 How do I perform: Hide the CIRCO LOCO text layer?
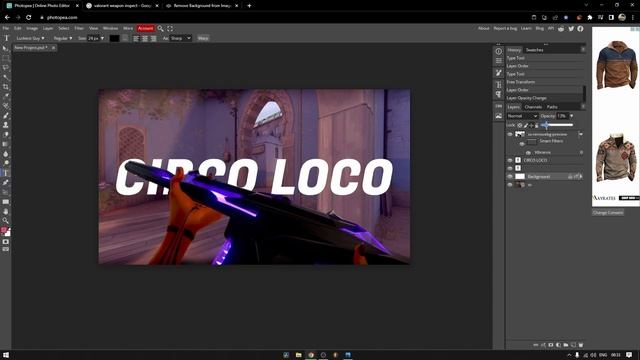tap(509, 160)
